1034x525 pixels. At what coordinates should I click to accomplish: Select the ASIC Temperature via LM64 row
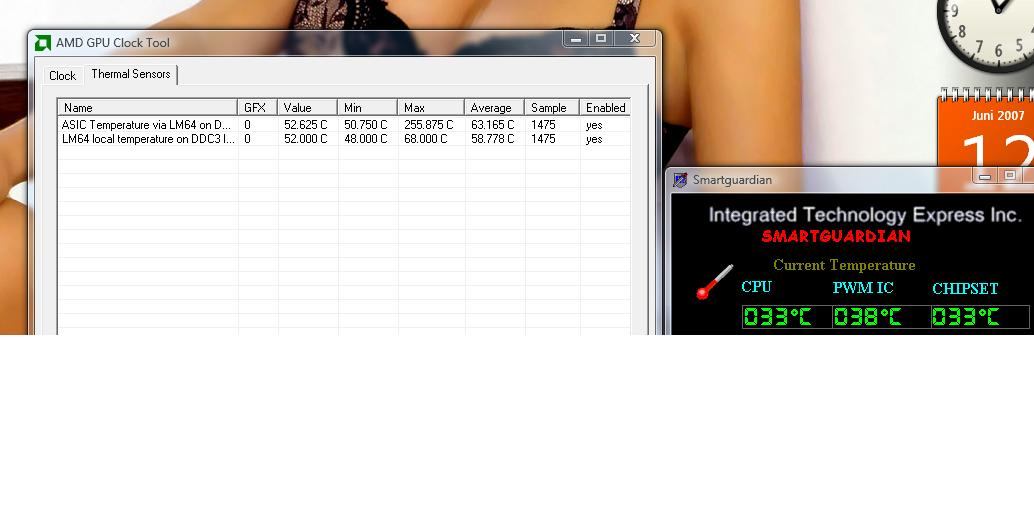pos(344,125)
